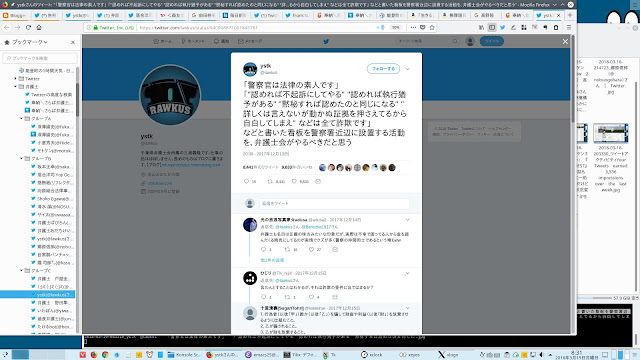Focus the bookmarks search field
This screenshot has height=360, width=640.
point(40,58)
